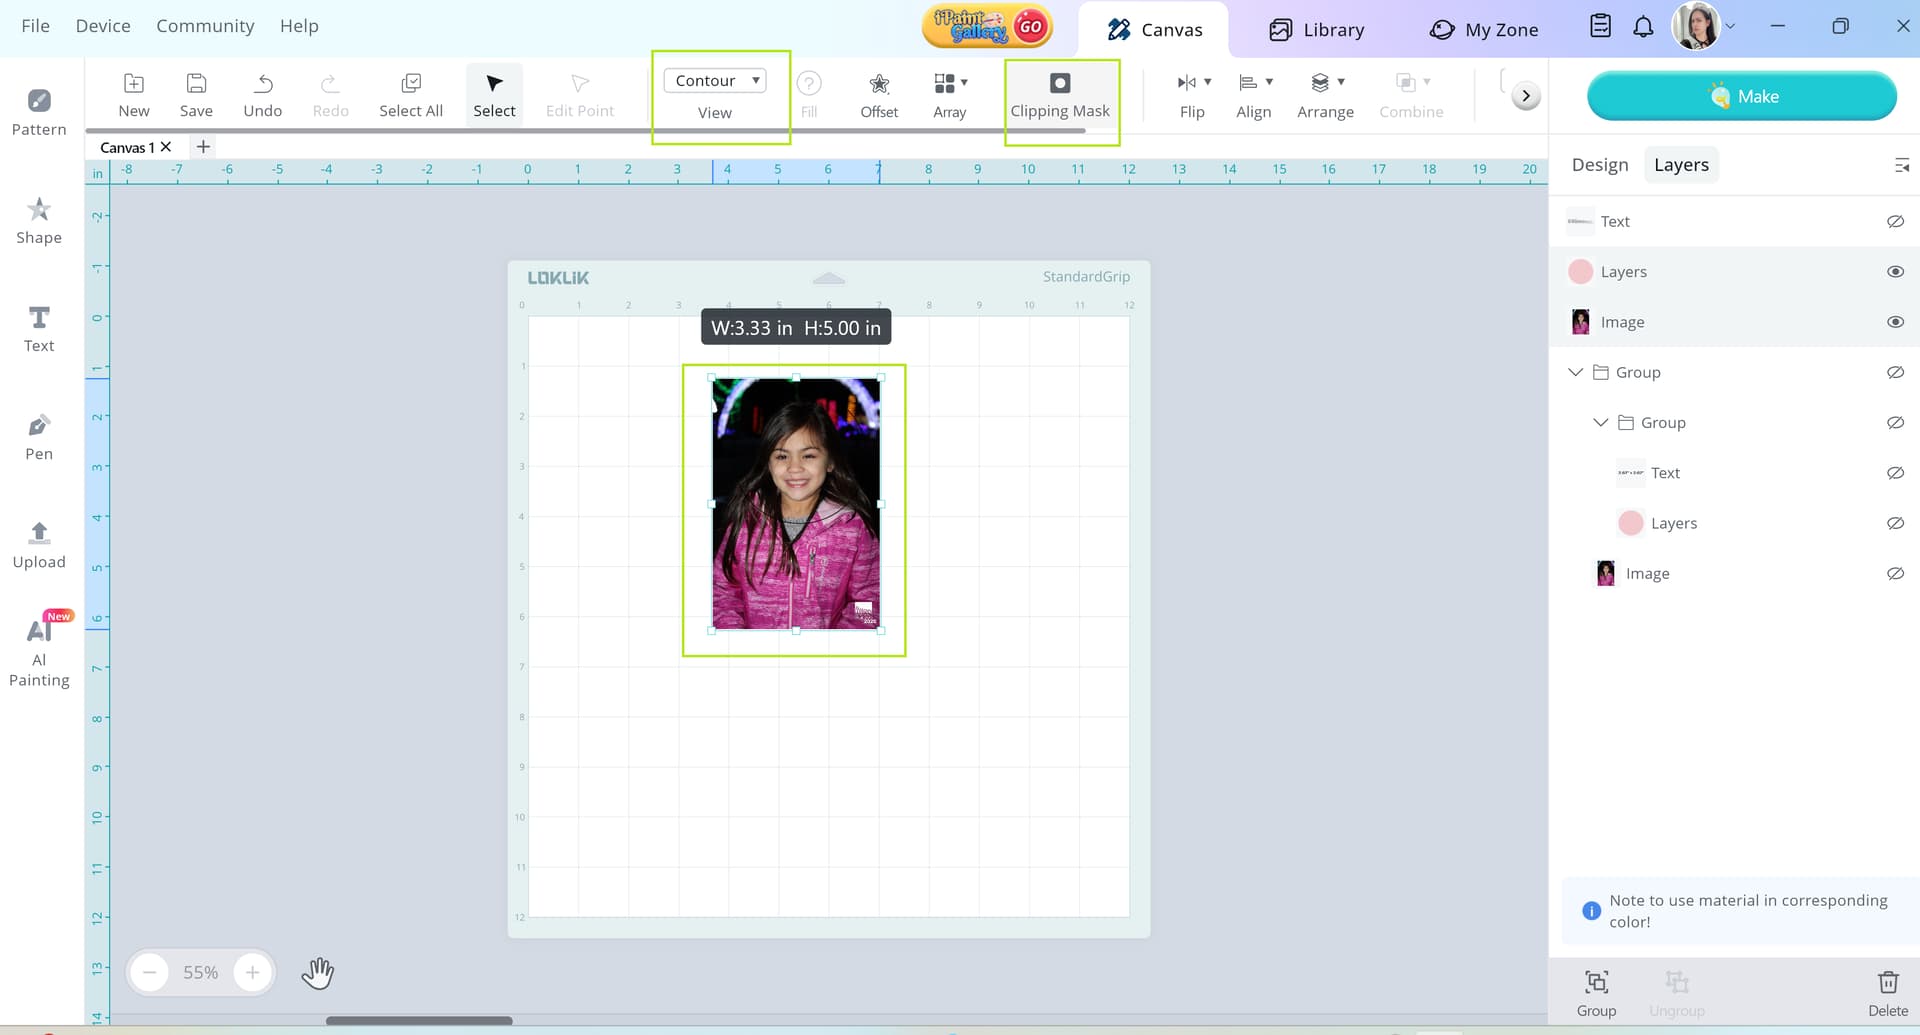Hide the top-level Image layer
Viewport: 1920px width, 1035px height.
[1894, 322]
